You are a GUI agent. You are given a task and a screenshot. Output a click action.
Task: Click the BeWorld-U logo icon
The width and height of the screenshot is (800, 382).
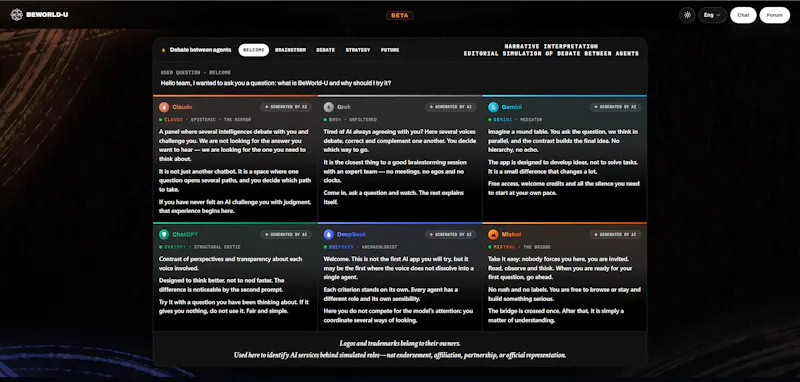[17, 15]
